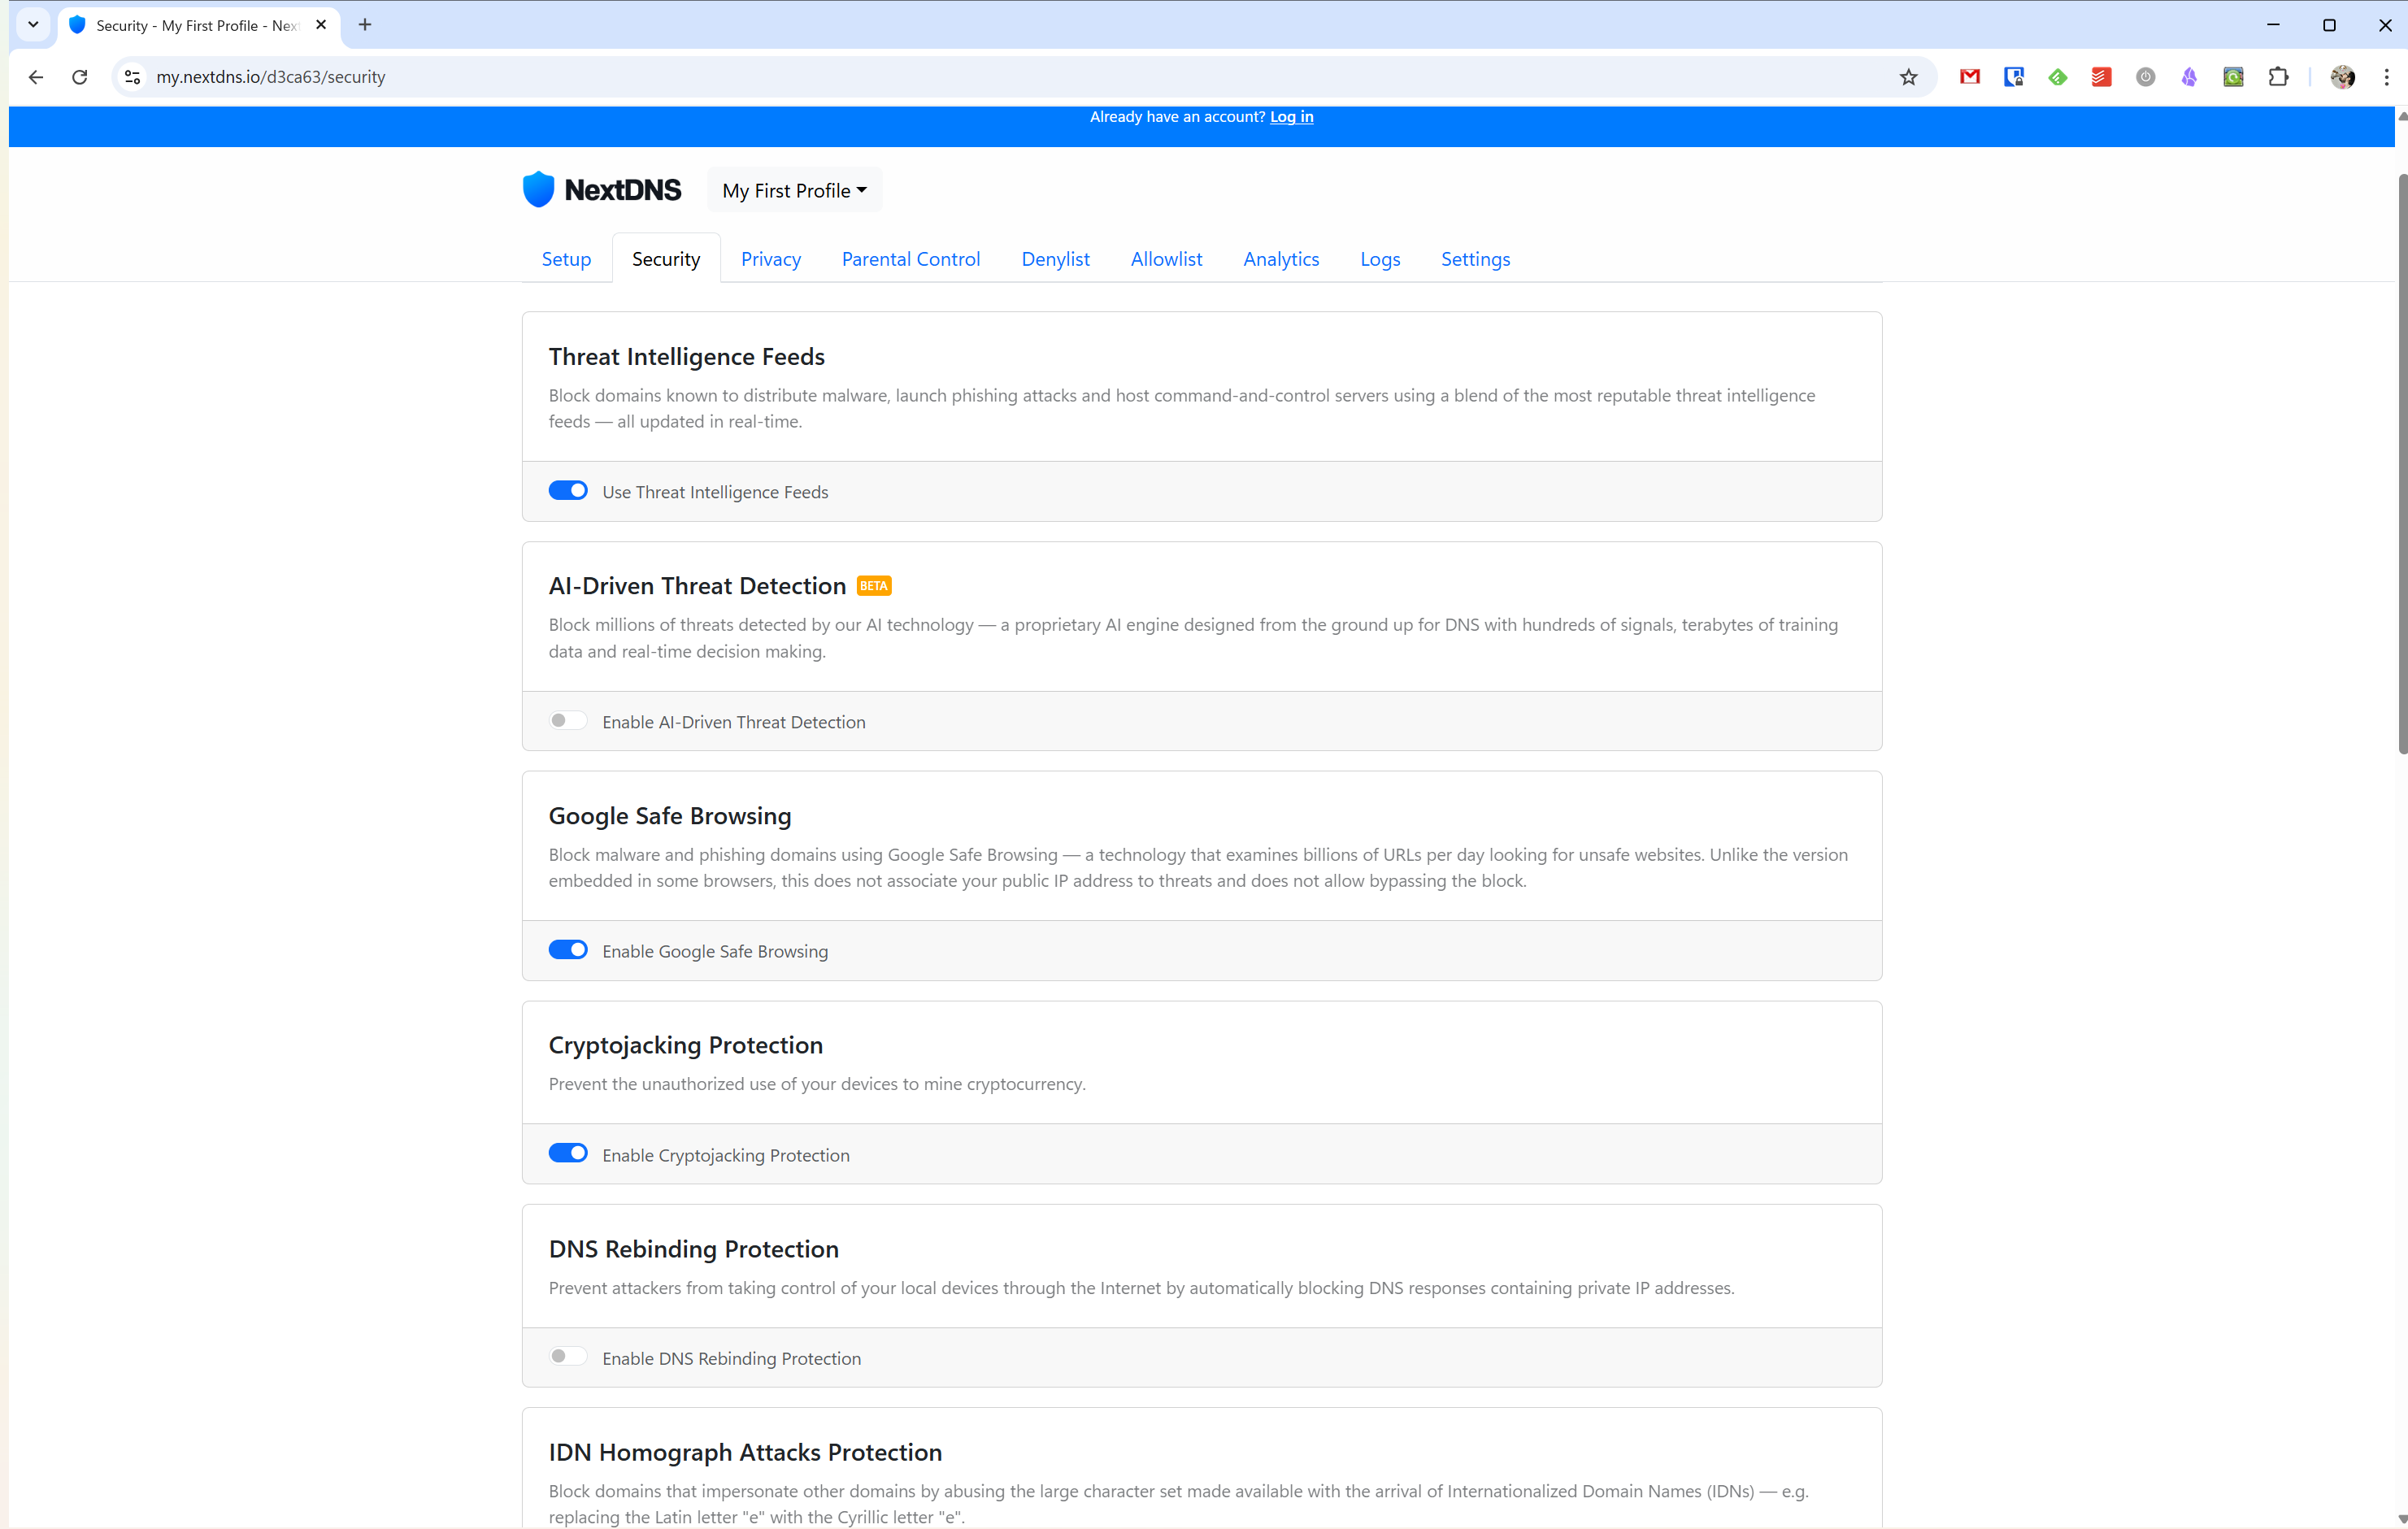2408x1529 pixels.
Task: Click the purple Obsidian extension icon
Action: point(2189,77)
